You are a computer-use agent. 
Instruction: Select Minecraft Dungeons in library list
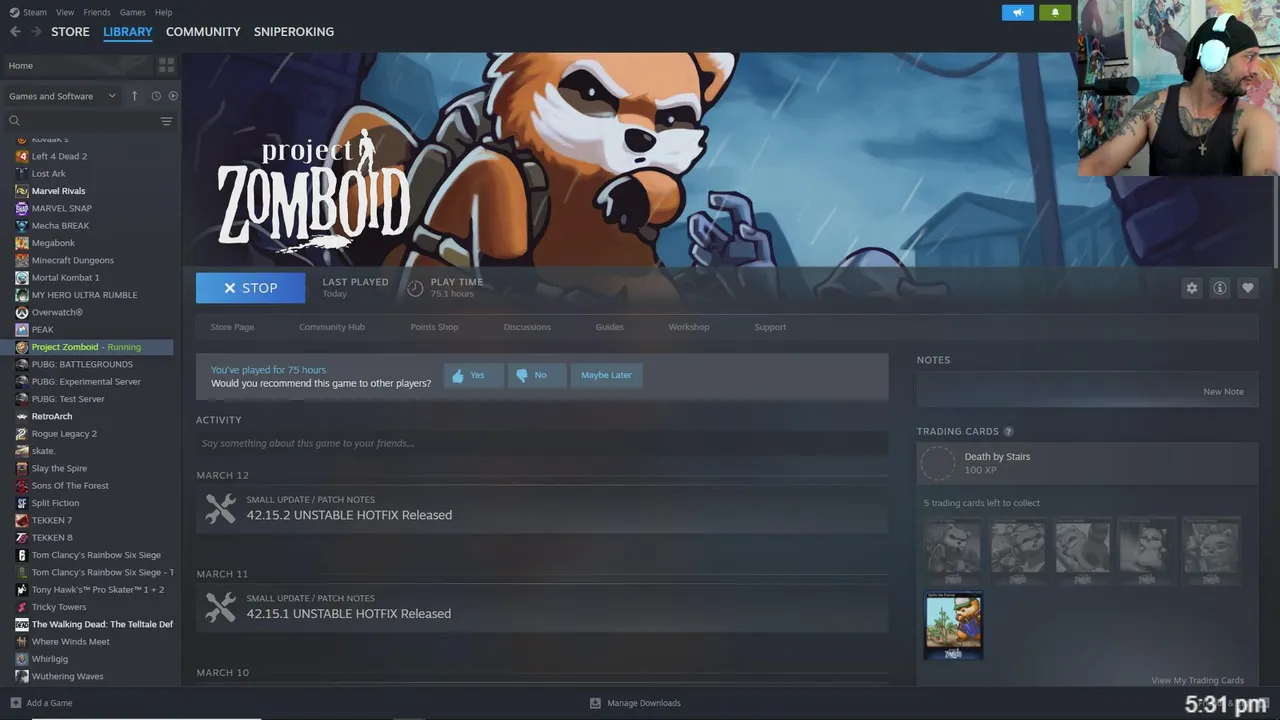(x=72, y=260)
